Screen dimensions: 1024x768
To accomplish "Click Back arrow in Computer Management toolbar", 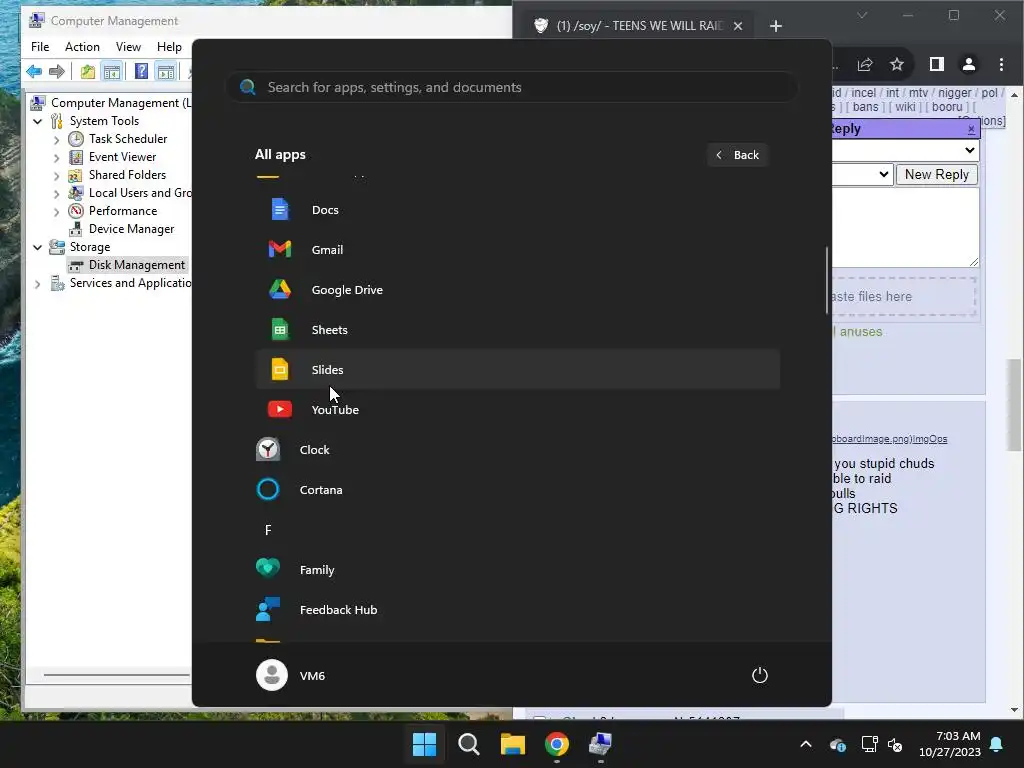I will coord(34,71).
